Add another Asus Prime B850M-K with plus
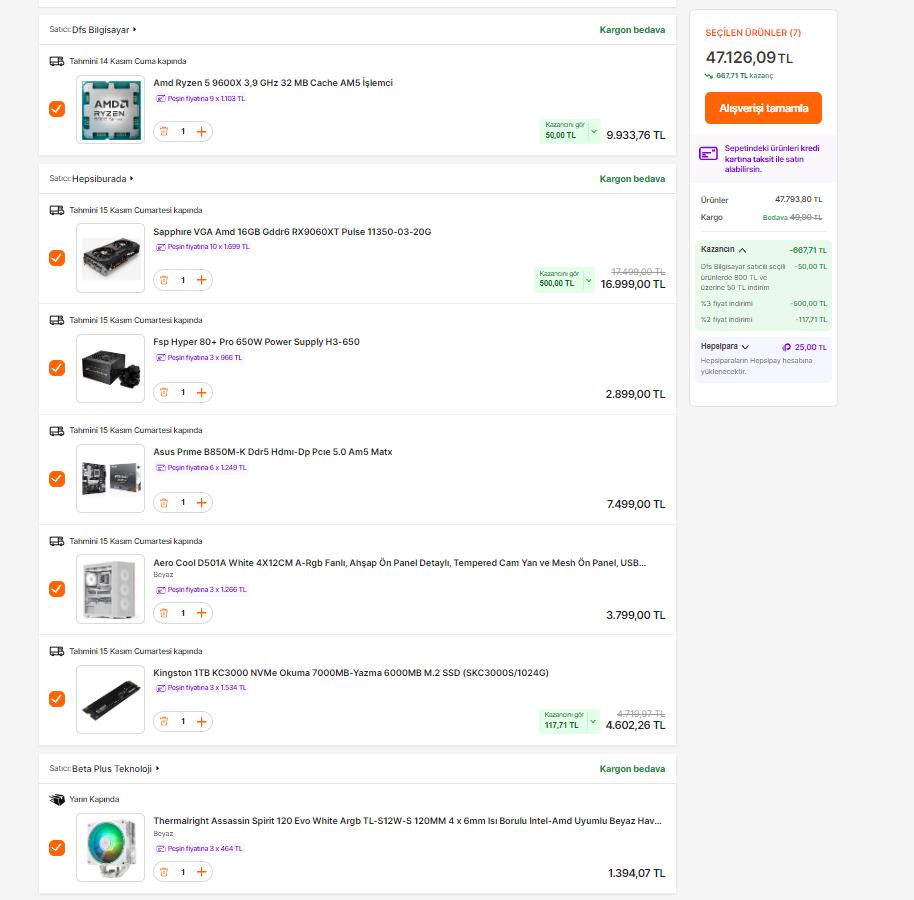Image resolution: width=914 pixels, height=900 pixels. coord(202,502)
